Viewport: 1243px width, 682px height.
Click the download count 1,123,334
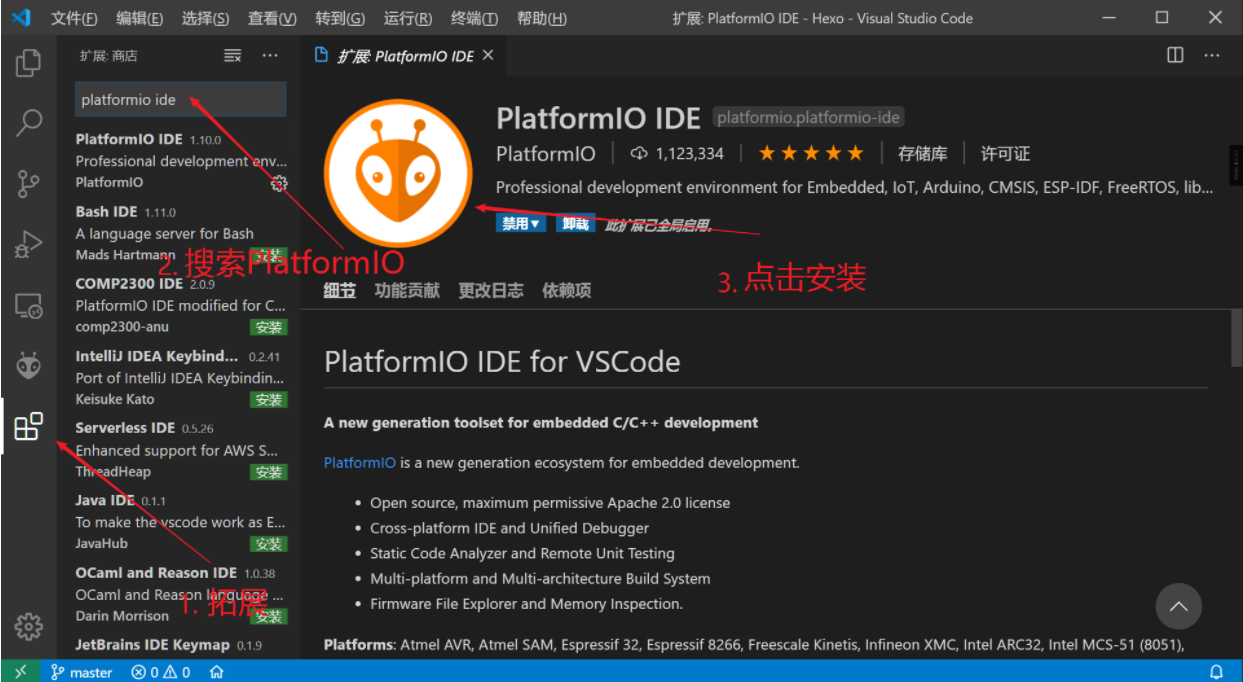pyautogui.click(x=677, y=153)
